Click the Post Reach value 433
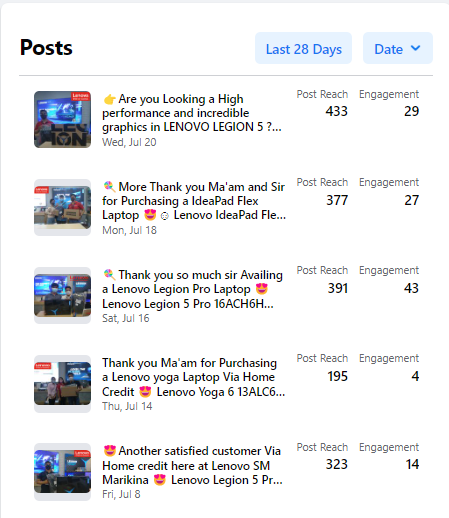 337,111
